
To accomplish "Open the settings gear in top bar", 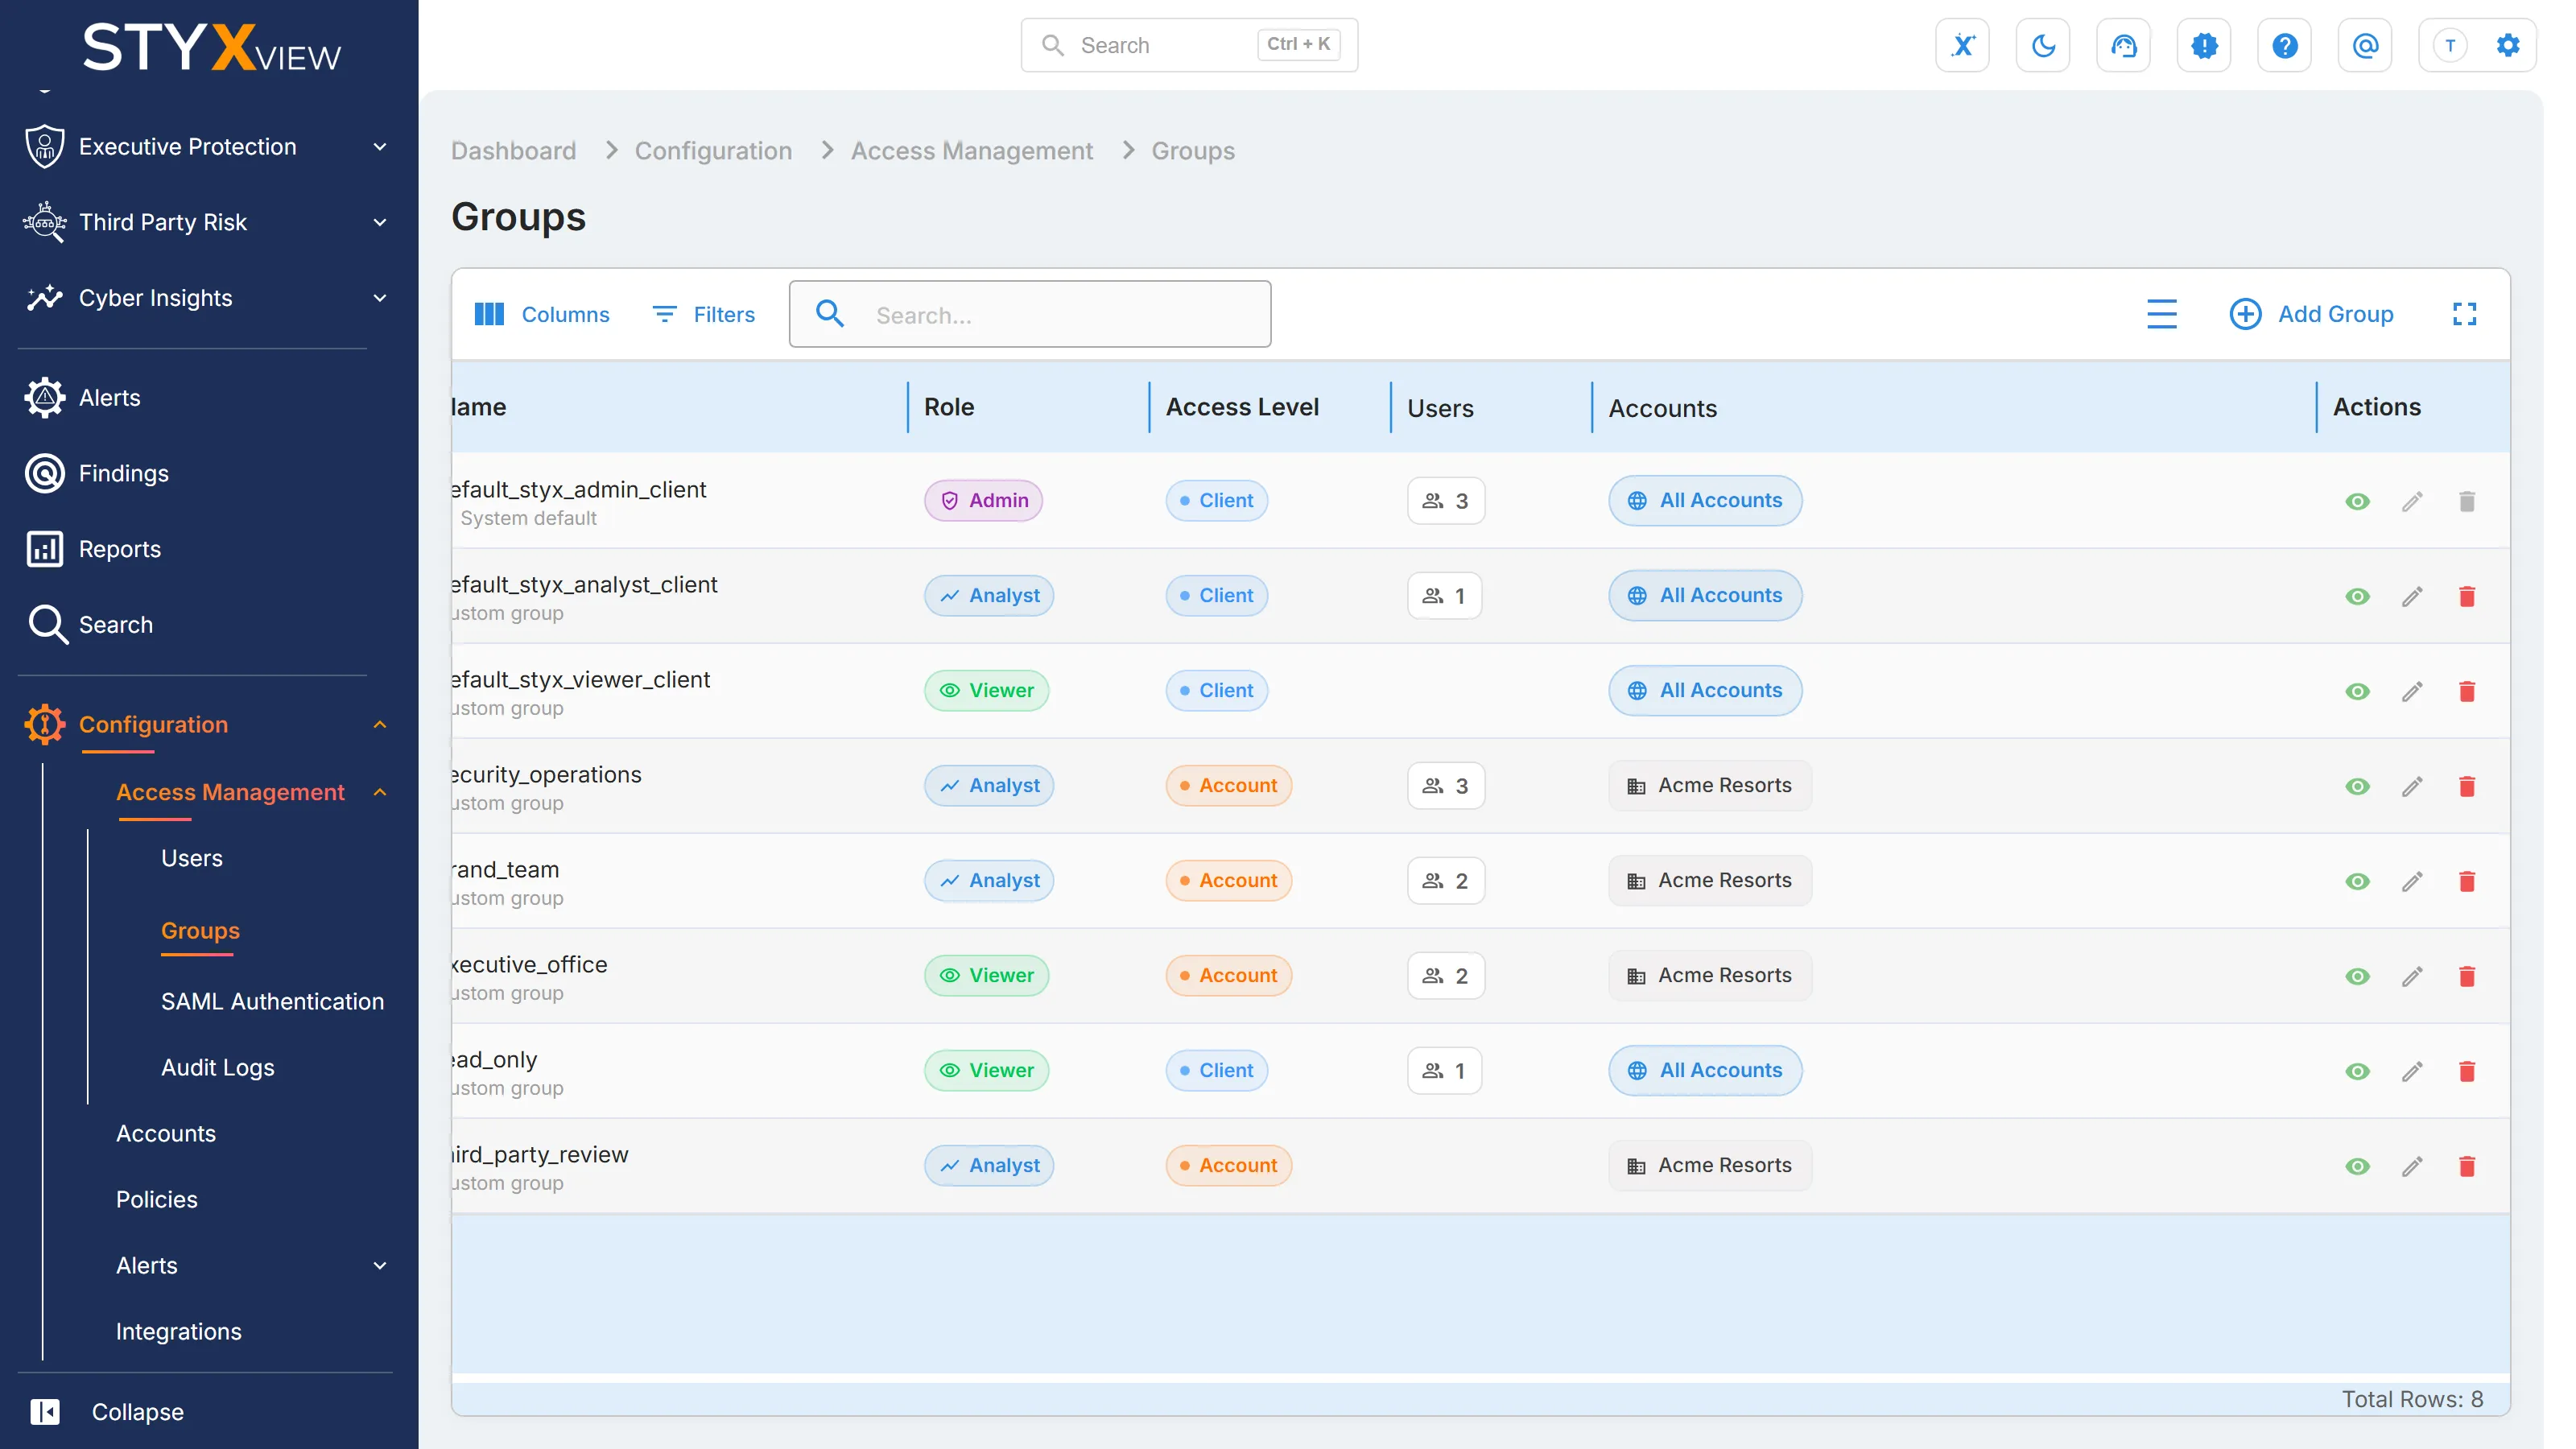I will click(2507, 45).
